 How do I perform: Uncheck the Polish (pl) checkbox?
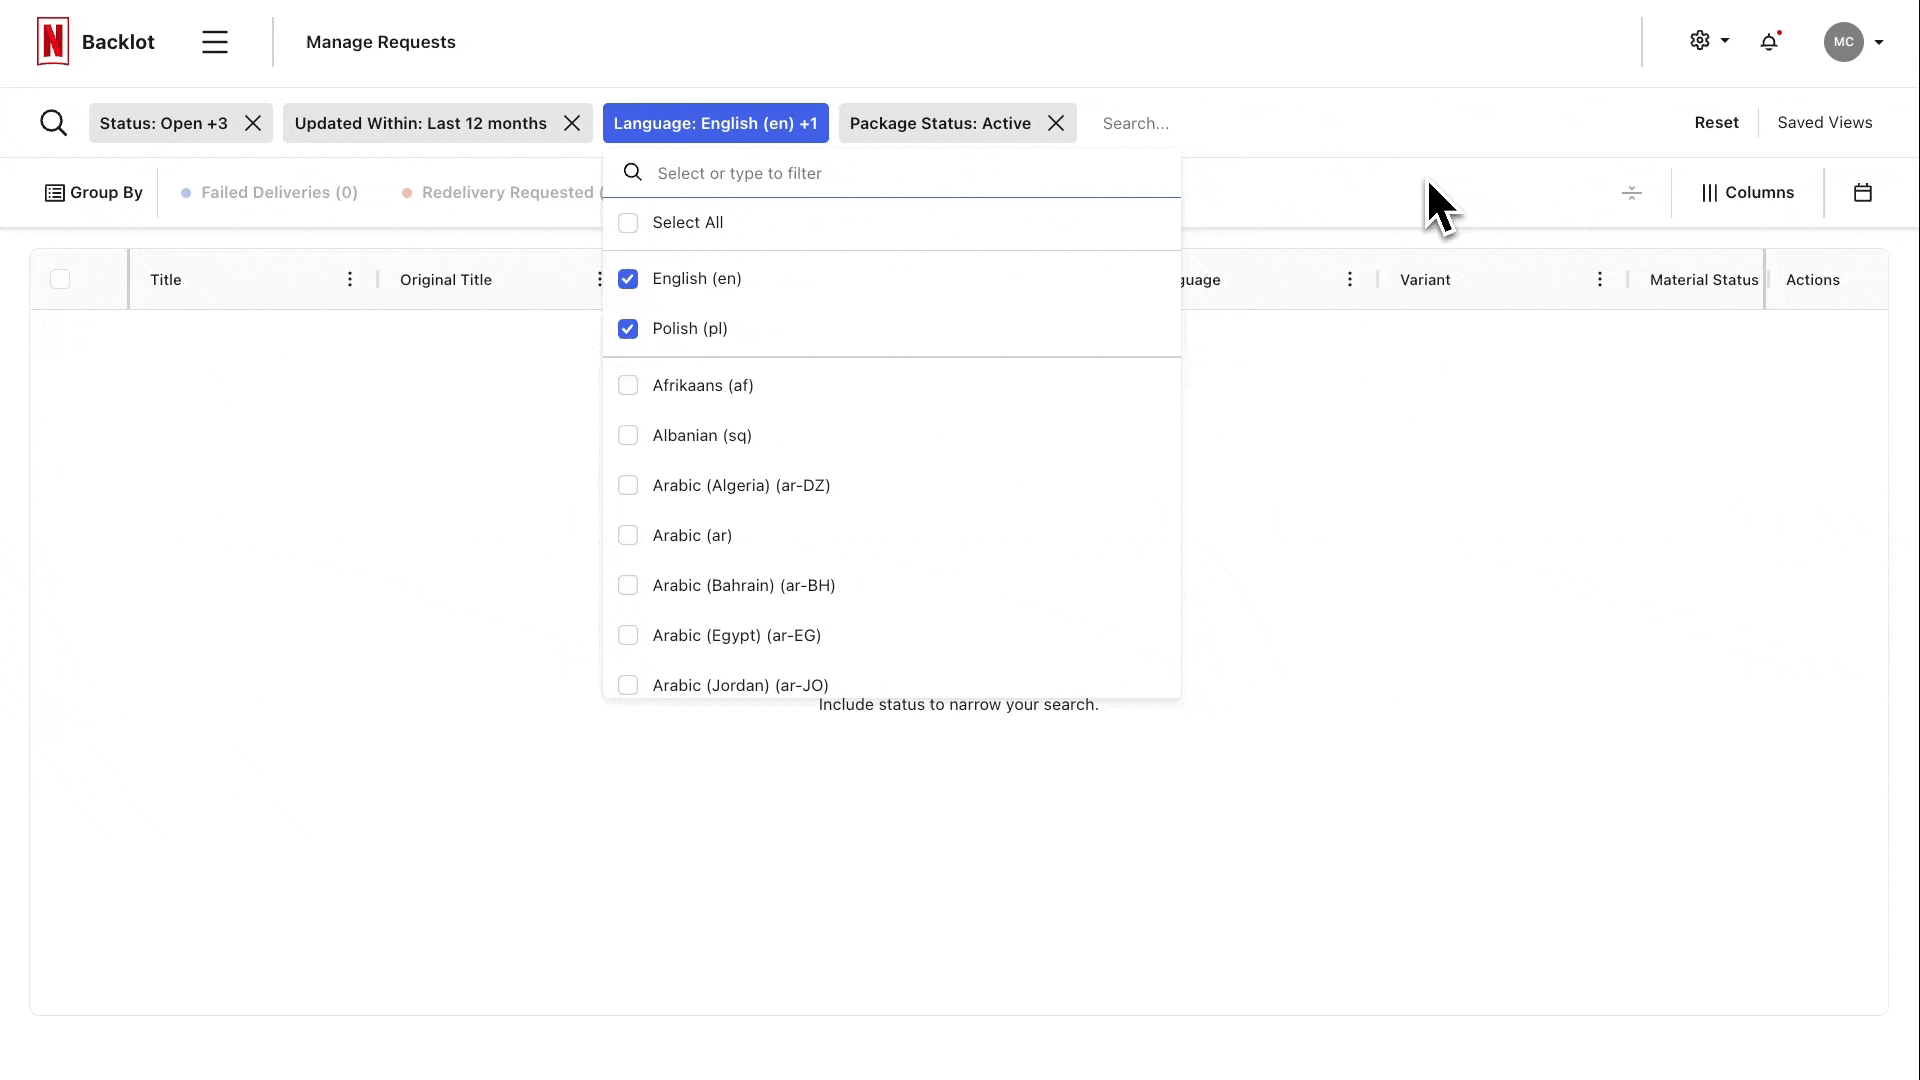click(628, 329)
